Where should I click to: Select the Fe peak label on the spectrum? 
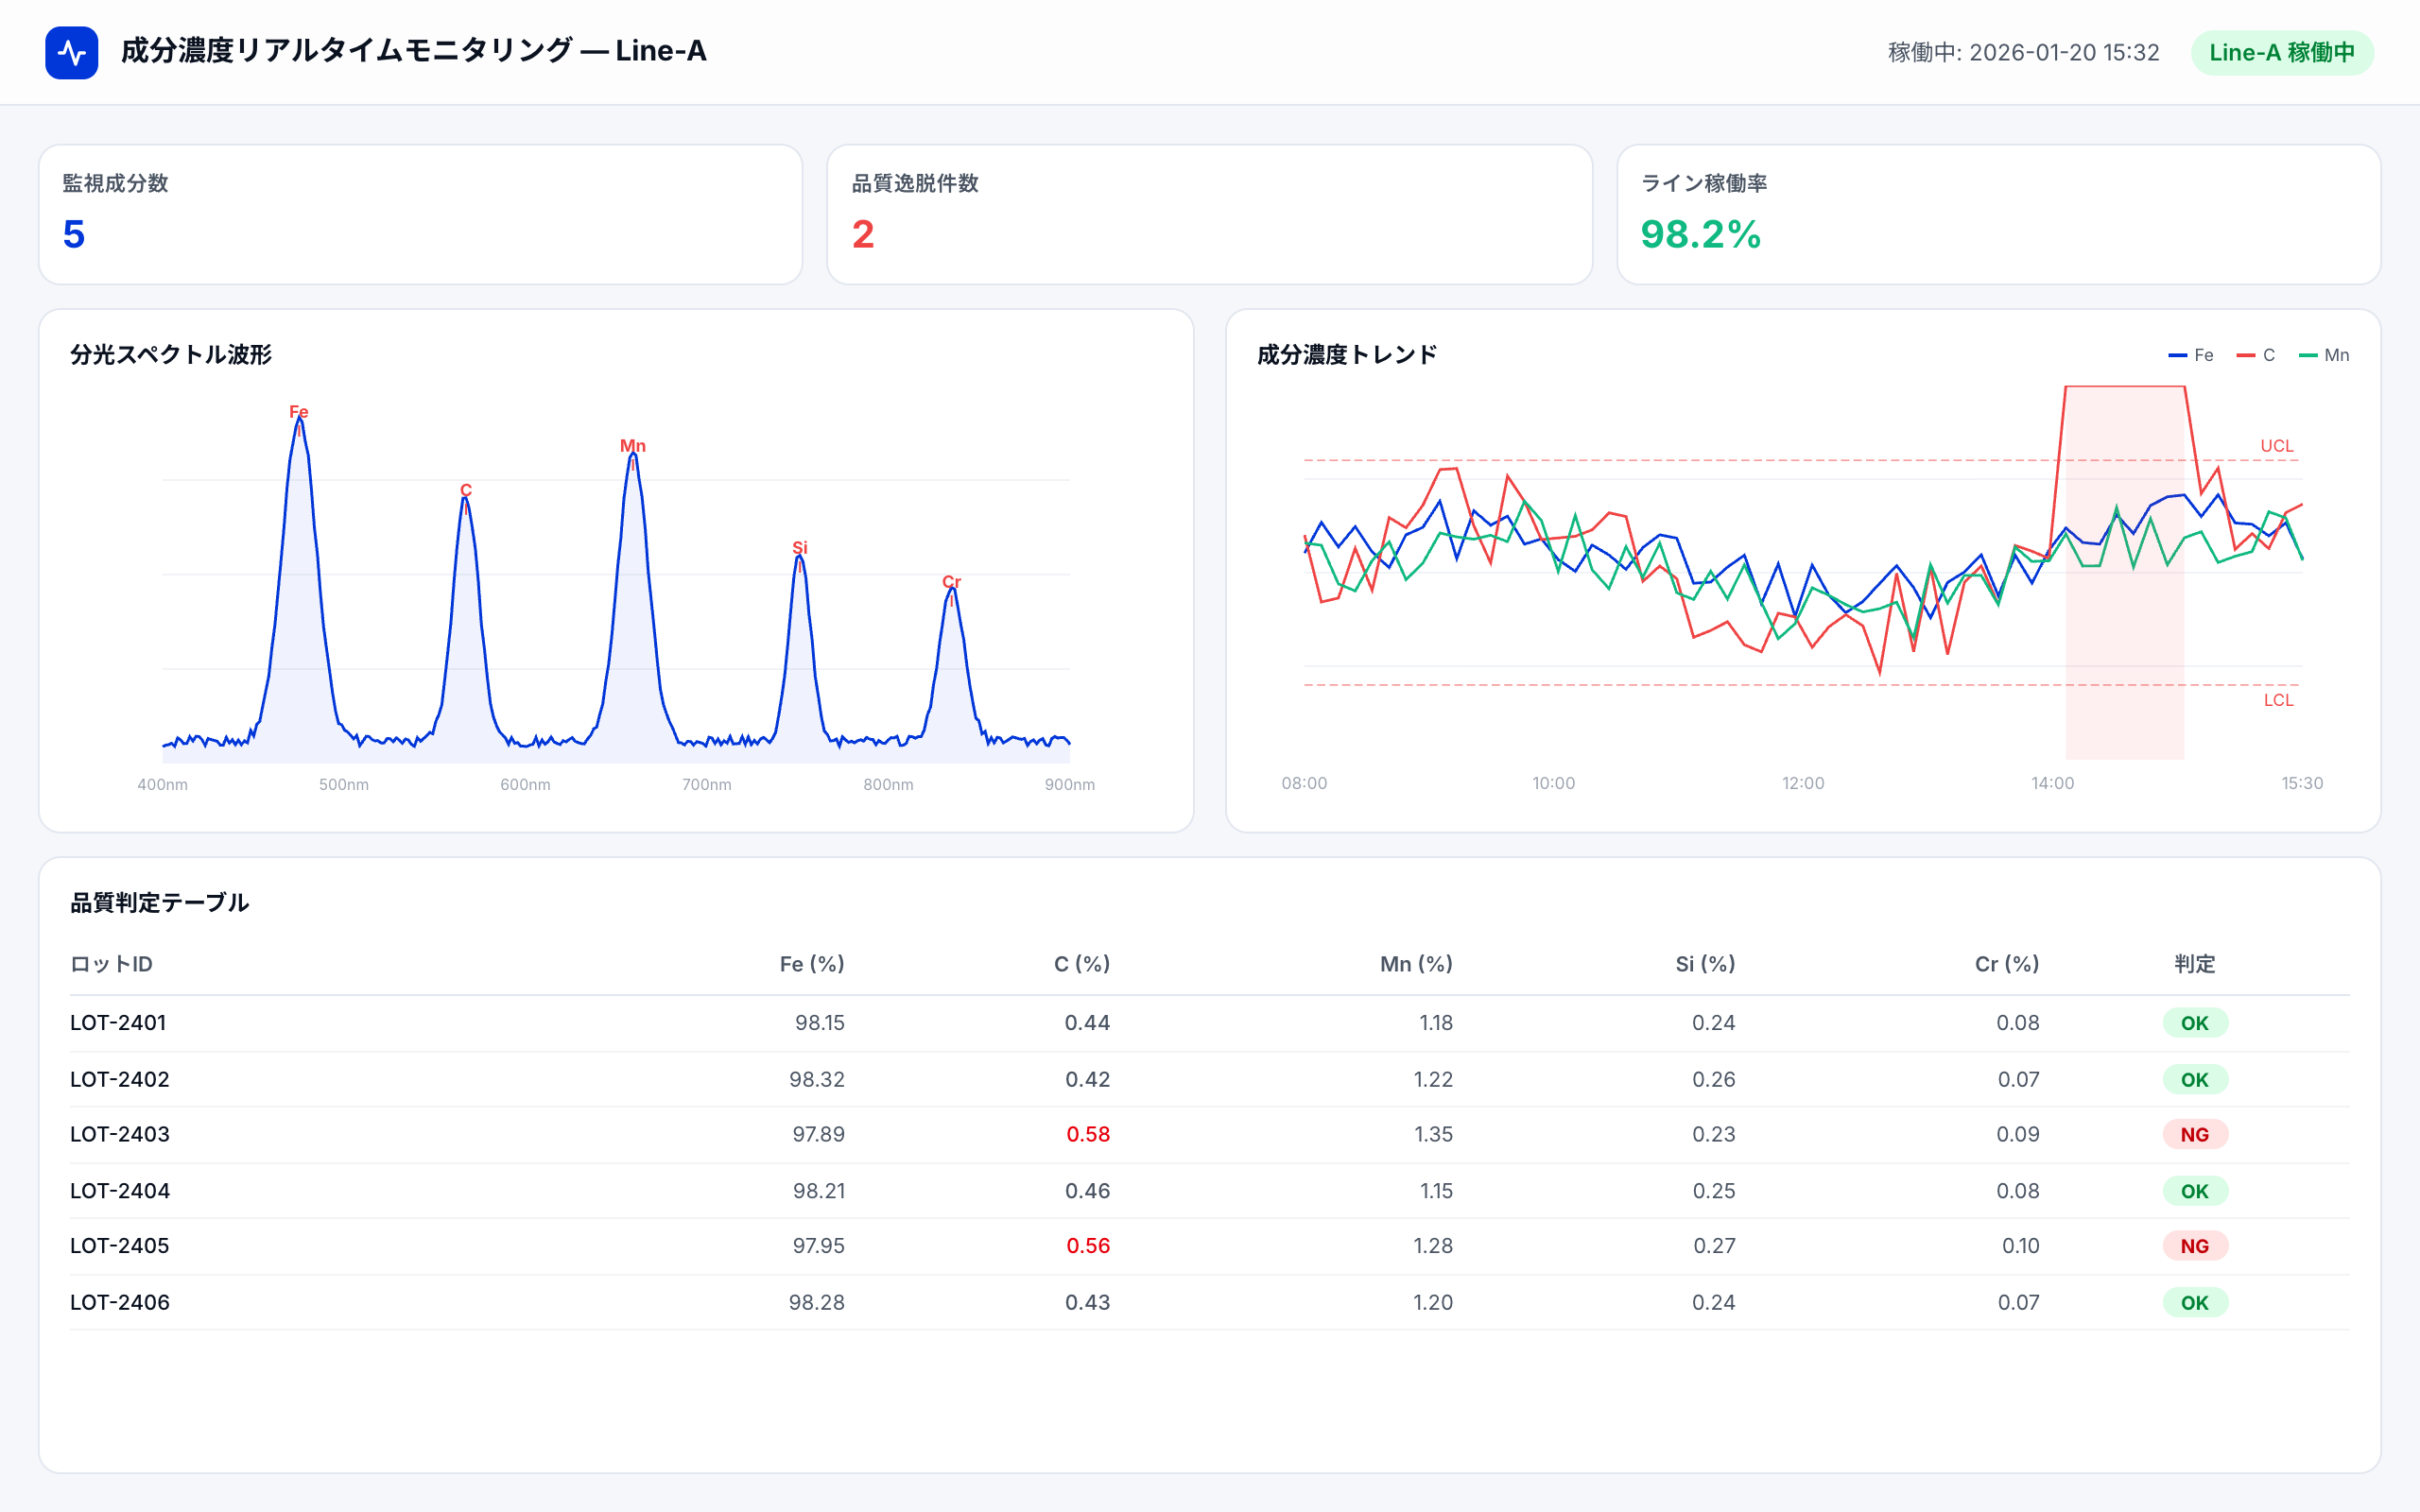(x=299, y=411)
